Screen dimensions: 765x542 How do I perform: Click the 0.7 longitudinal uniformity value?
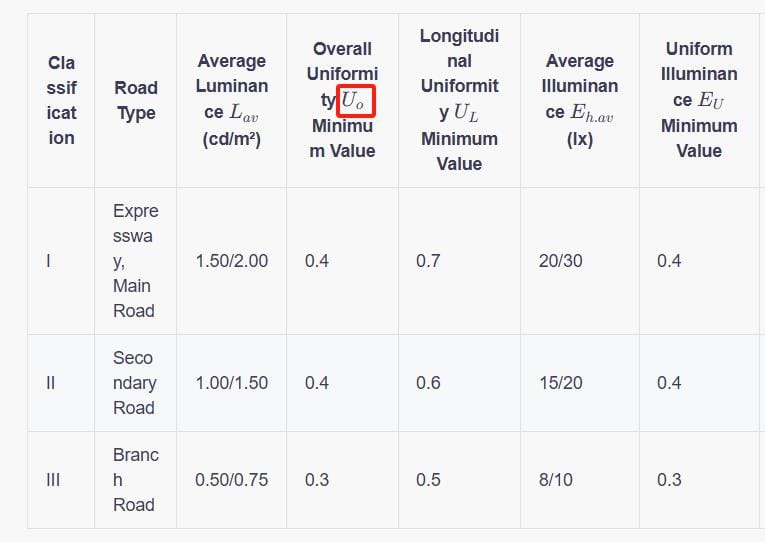coord(428,261)
